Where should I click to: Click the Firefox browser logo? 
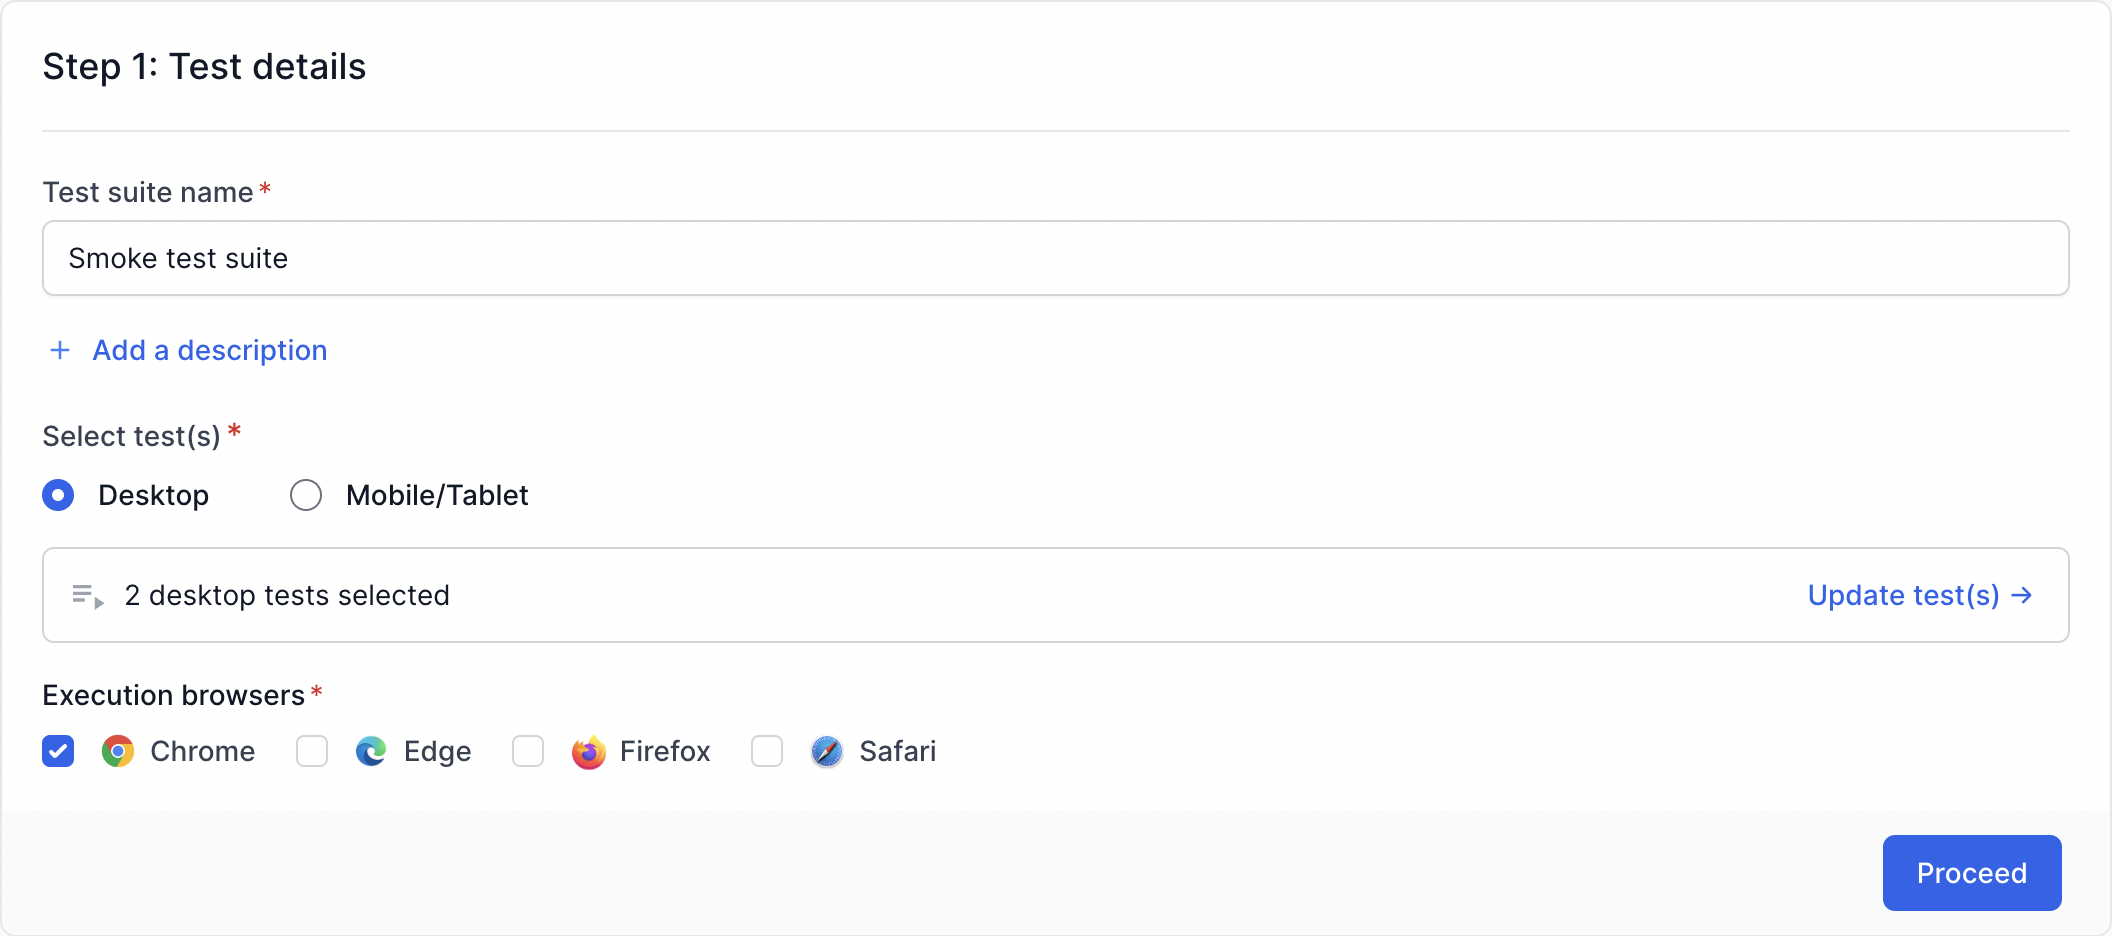(x=588, y=752)
